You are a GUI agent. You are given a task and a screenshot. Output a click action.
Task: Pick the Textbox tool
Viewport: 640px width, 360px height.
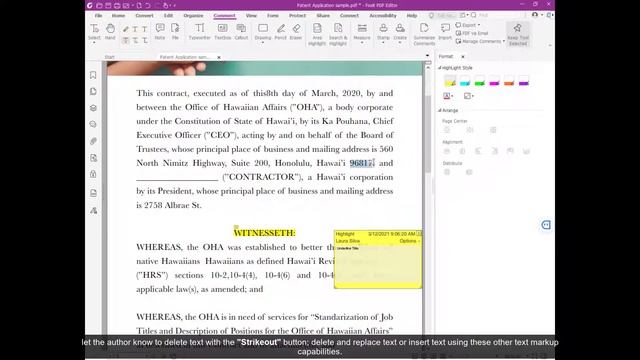coord(222,32)
